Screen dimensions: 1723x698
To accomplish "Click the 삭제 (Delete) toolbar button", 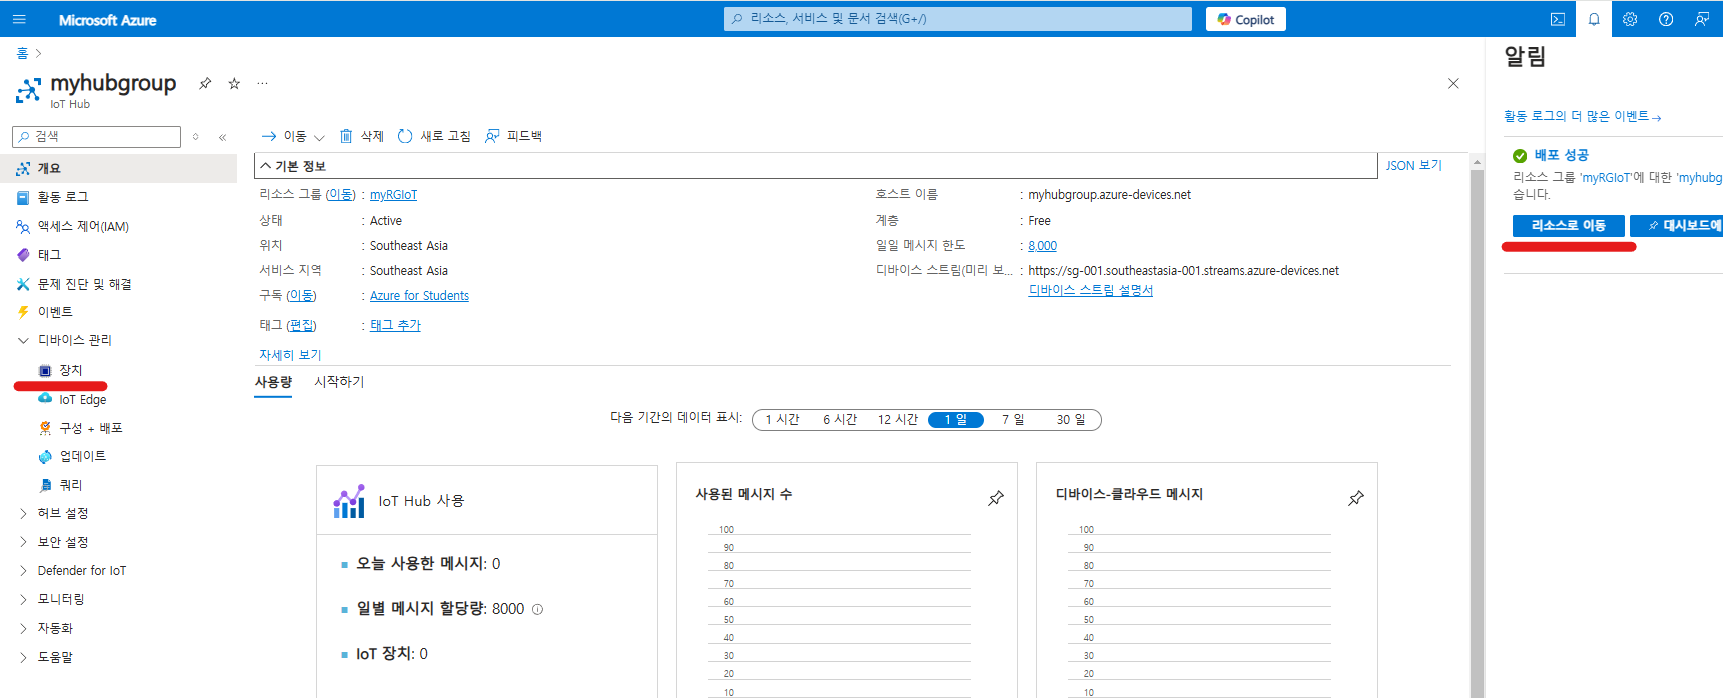I will click(x=362, y=136).
